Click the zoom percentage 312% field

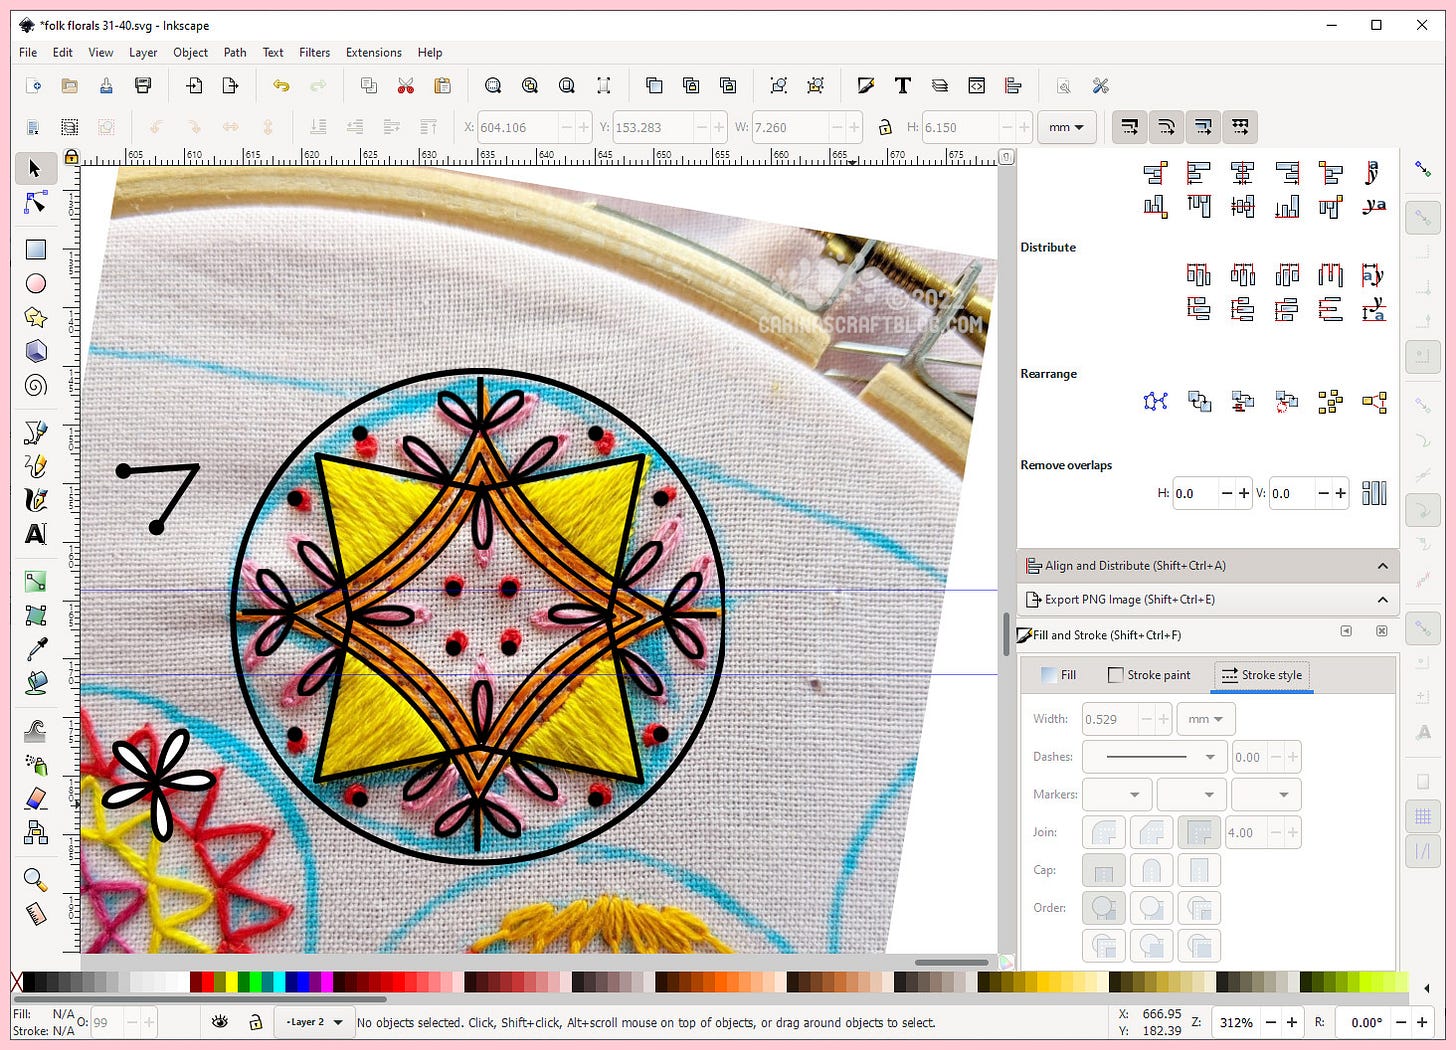[1236, 1022]
